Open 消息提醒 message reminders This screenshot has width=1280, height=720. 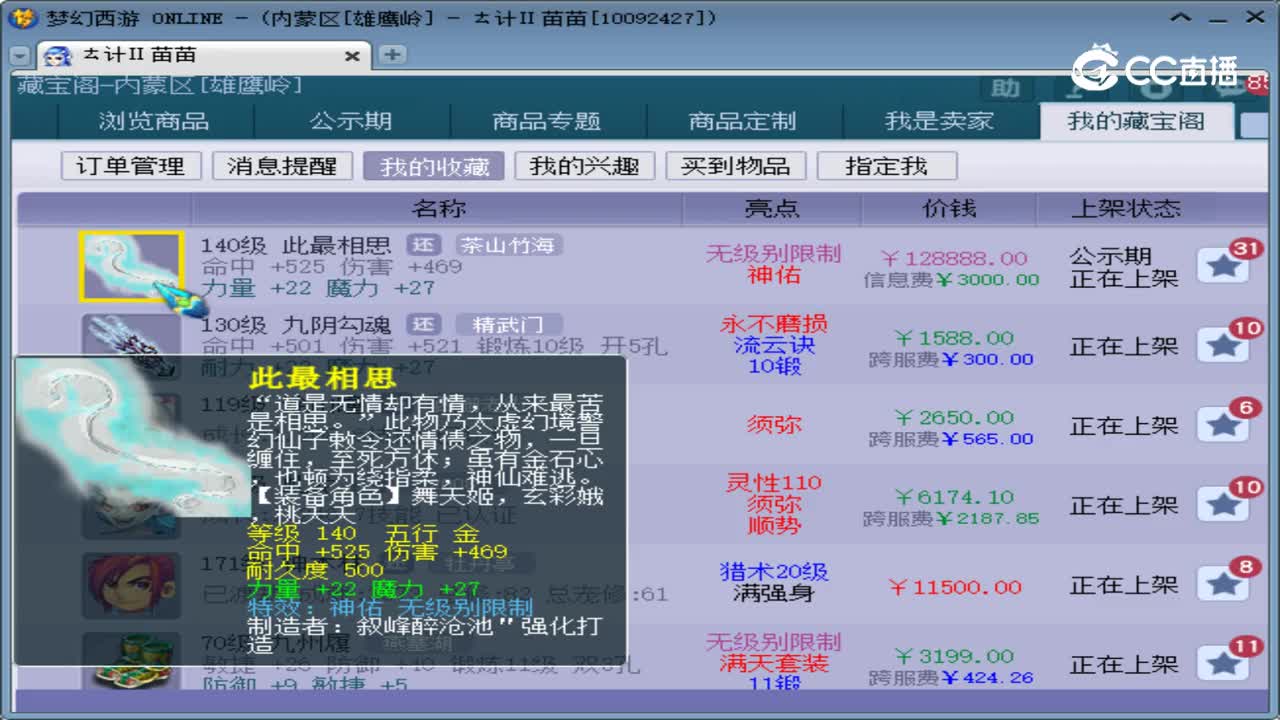[x=282, y=166]
